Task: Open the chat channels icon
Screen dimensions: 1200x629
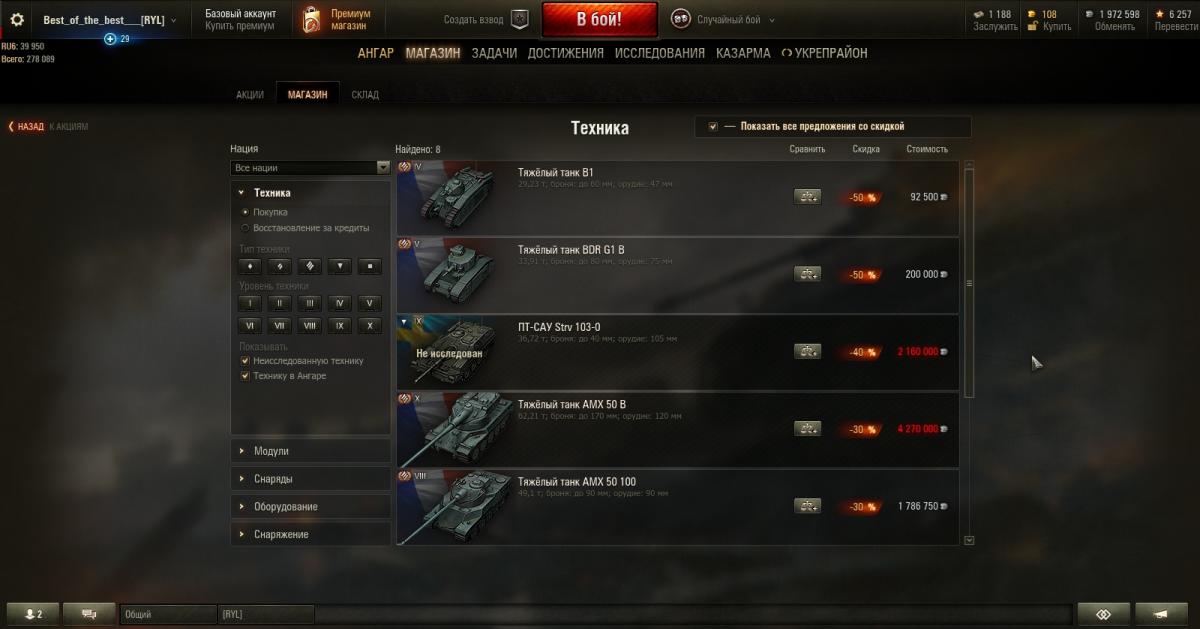Action: pos(89,614)
